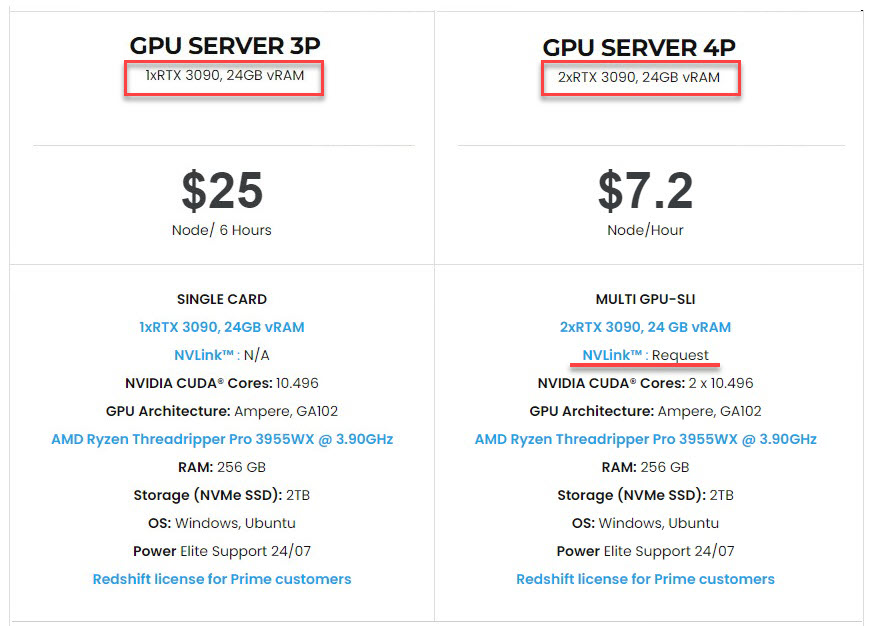Click the NVIDIA CUDA Cores: 2 x 10.496 line
This screenshot has width=873, height=626.
coord(645,383)
